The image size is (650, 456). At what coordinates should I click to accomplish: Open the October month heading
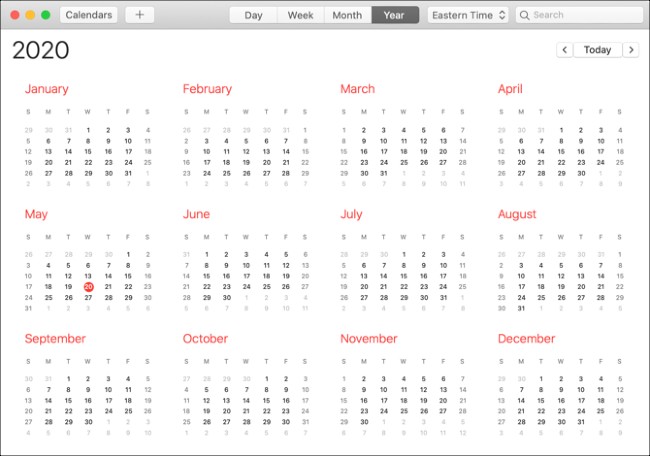click(x=205, y=339)
